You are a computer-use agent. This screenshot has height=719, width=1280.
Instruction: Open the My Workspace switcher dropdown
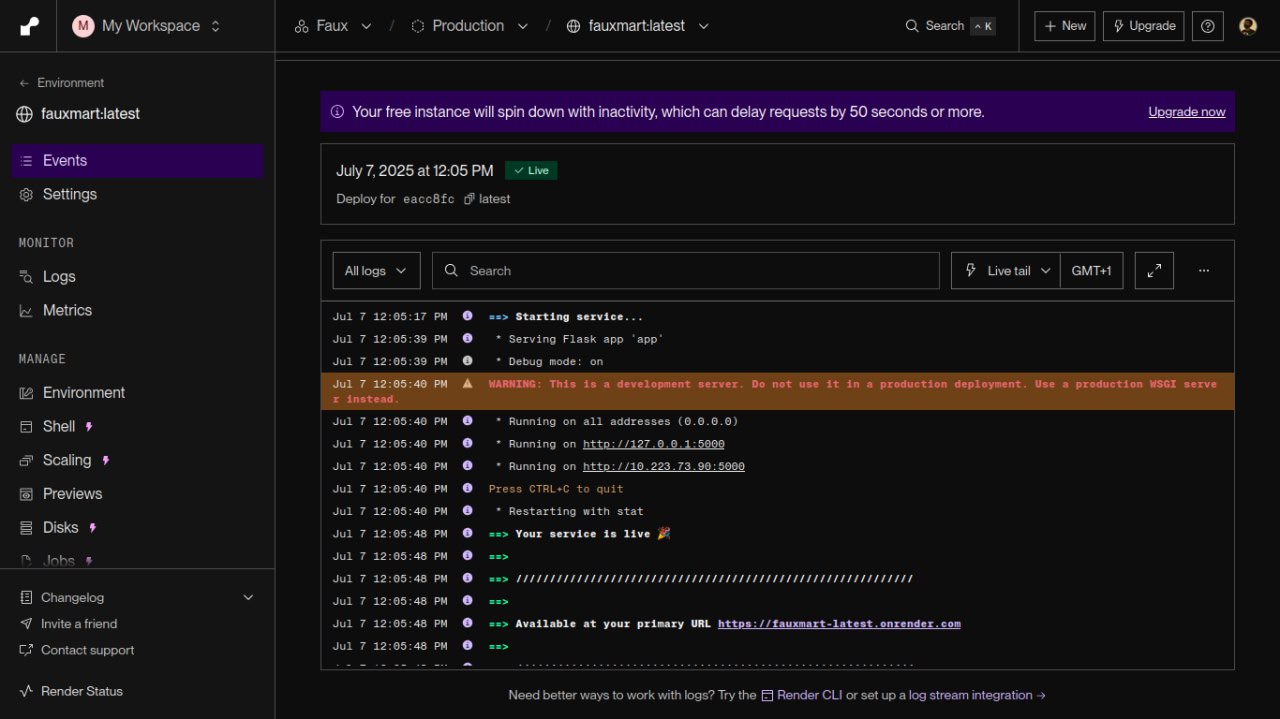[x=147, y=26]
